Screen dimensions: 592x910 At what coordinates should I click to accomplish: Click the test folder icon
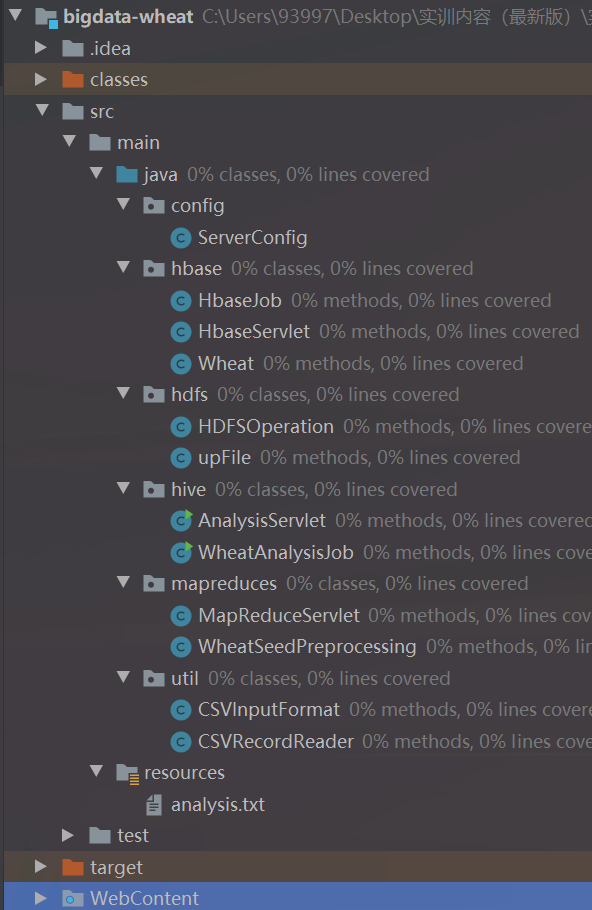[x=100, y=836]
